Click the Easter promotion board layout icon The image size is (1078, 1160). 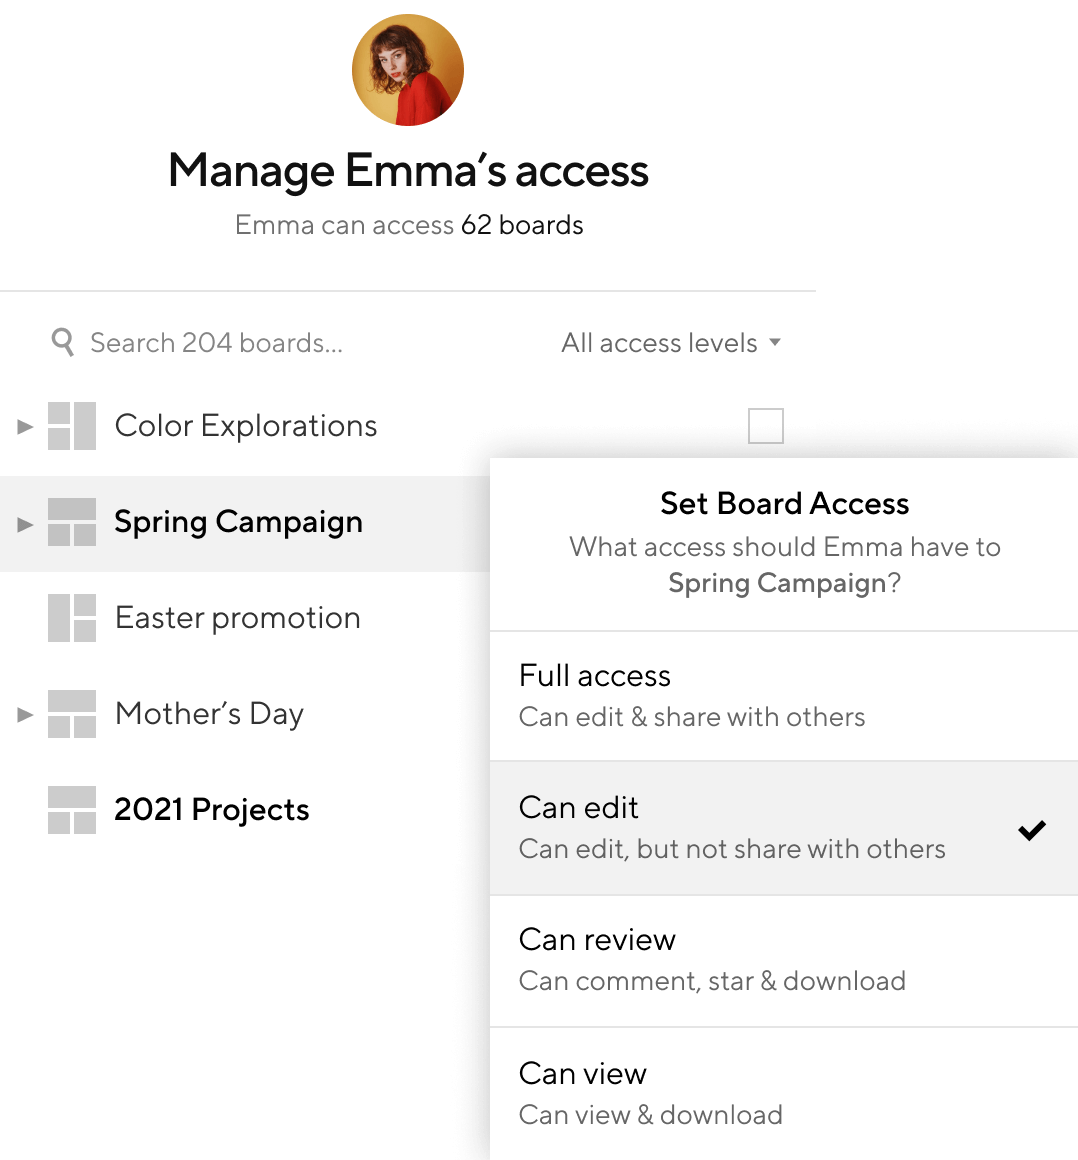tap(72, 618)
